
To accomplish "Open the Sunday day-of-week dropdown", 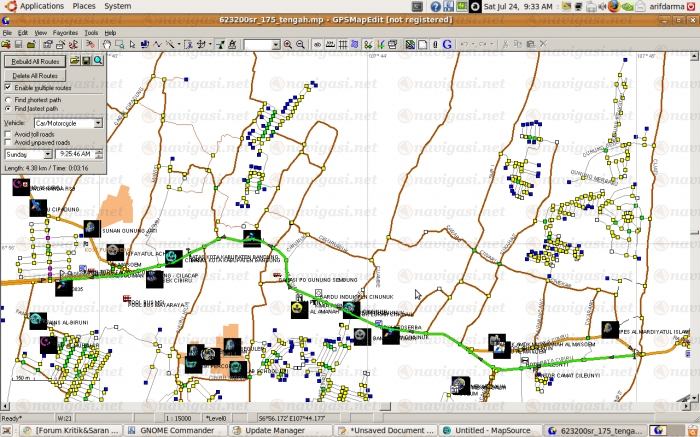I will 49,154.
